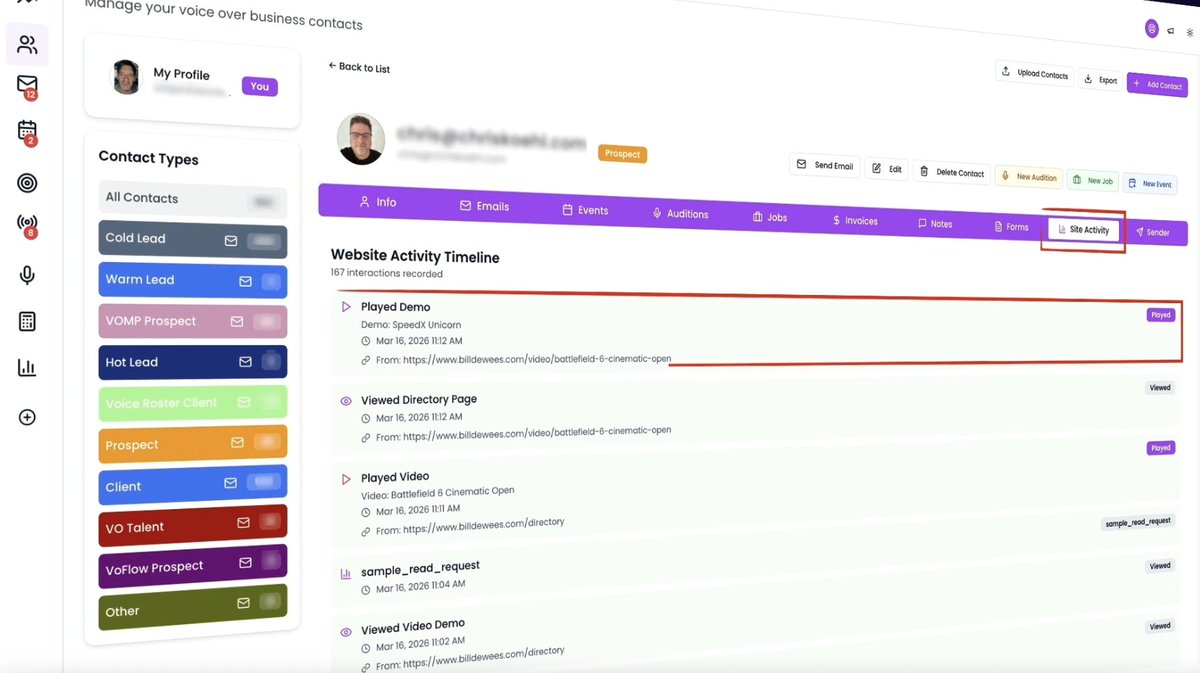Screen dimensions: 1200x673
Task: Switch to the Jobs tab
Action: point(770,217)
